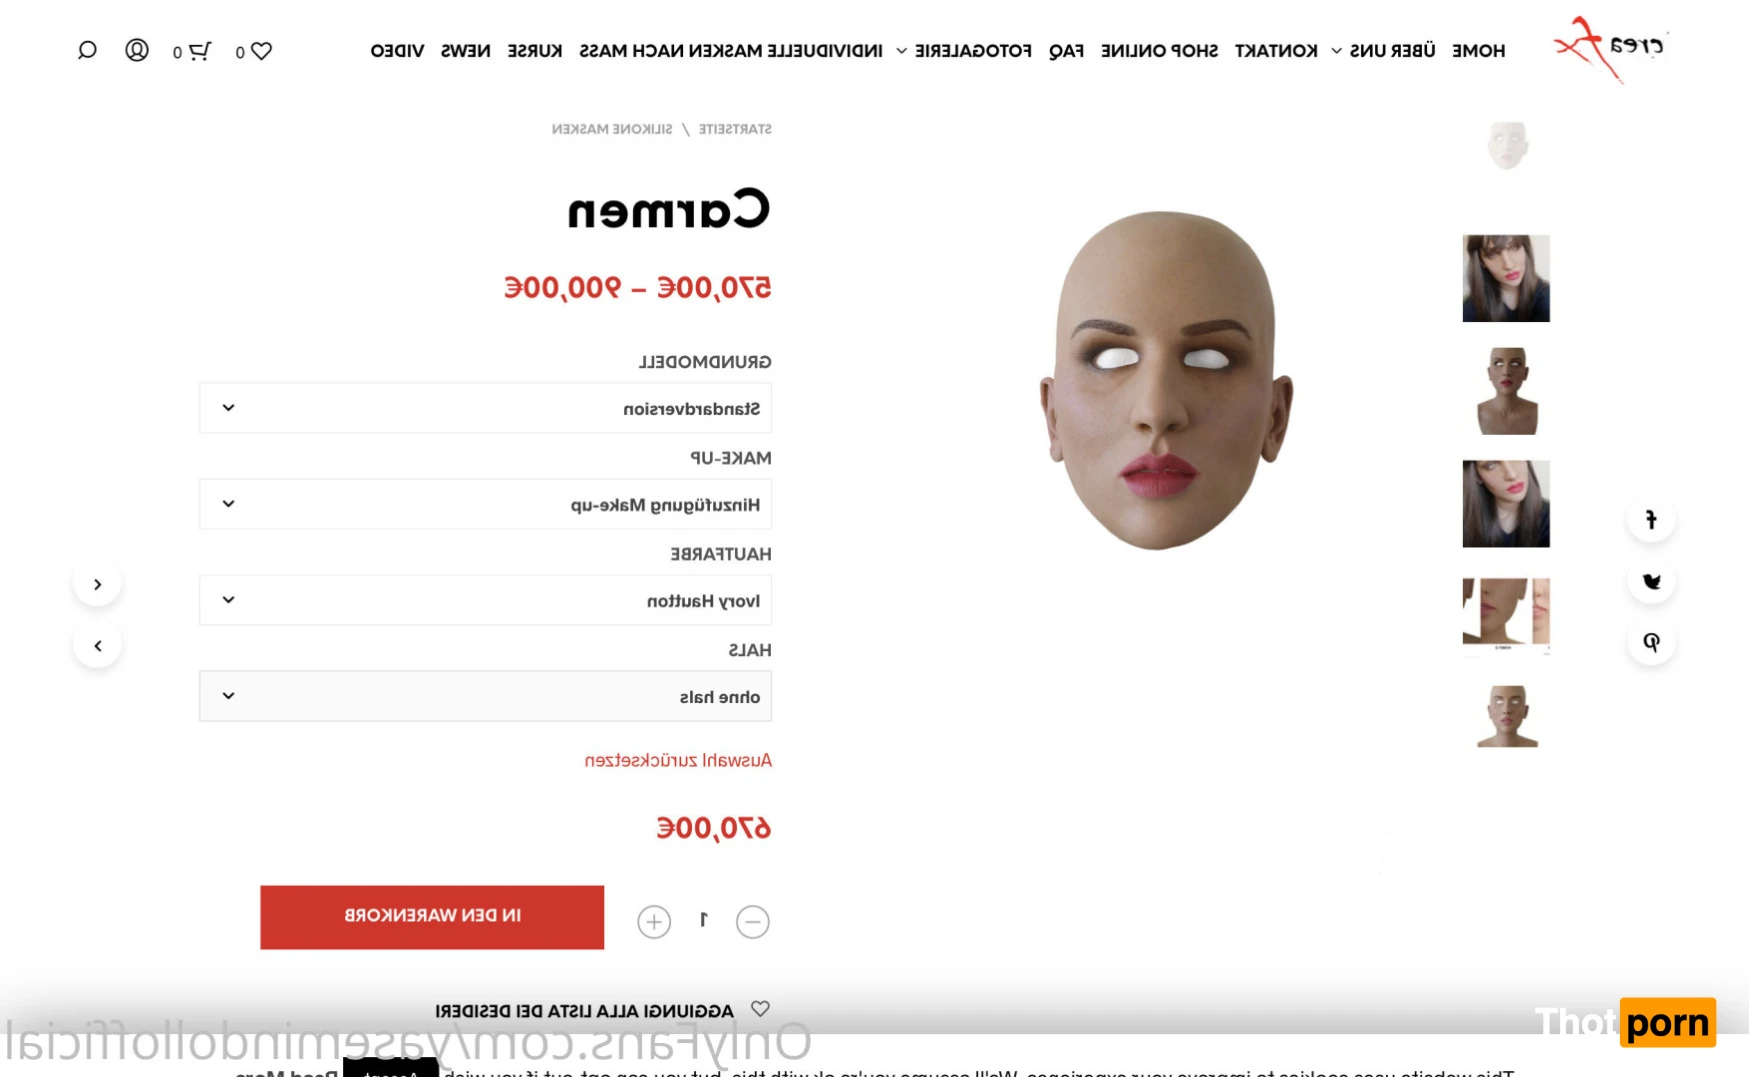Open the search magnifier icon
The width and height of the screenshot is (1749, 1077).
point(87,50)
